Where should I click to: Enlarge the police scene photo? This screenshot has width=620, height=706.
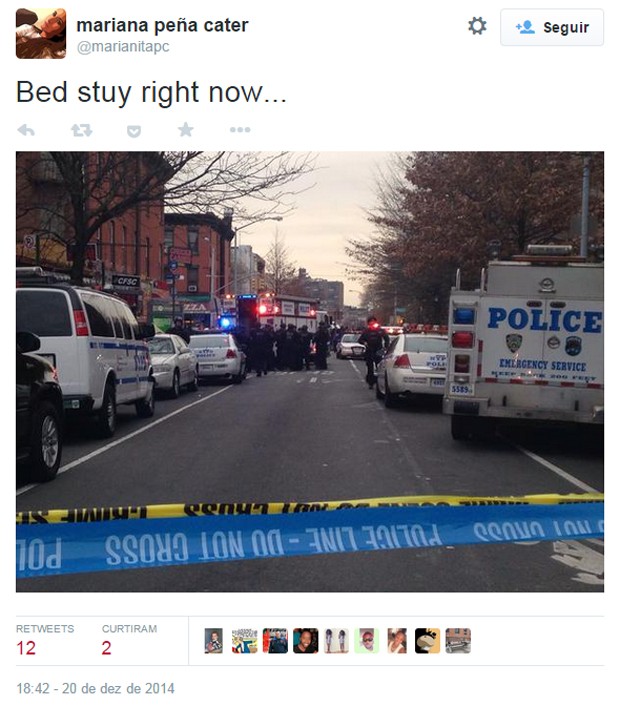tap(310, 371)
